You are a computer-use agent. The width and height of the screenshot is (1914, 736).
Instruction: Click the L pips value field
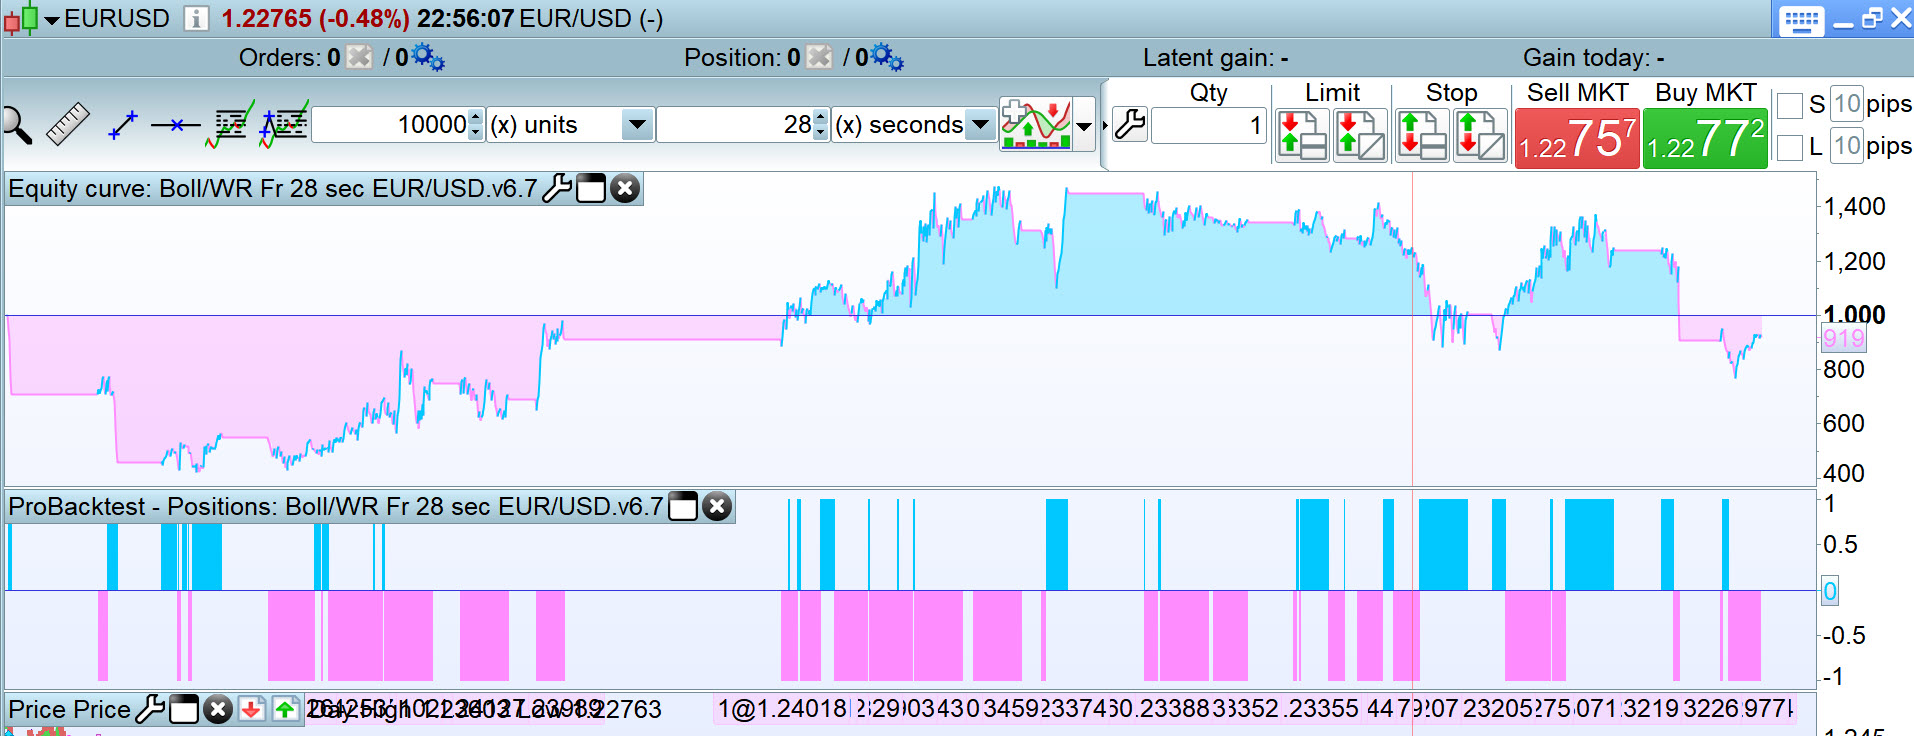[x=1847, y=146]
